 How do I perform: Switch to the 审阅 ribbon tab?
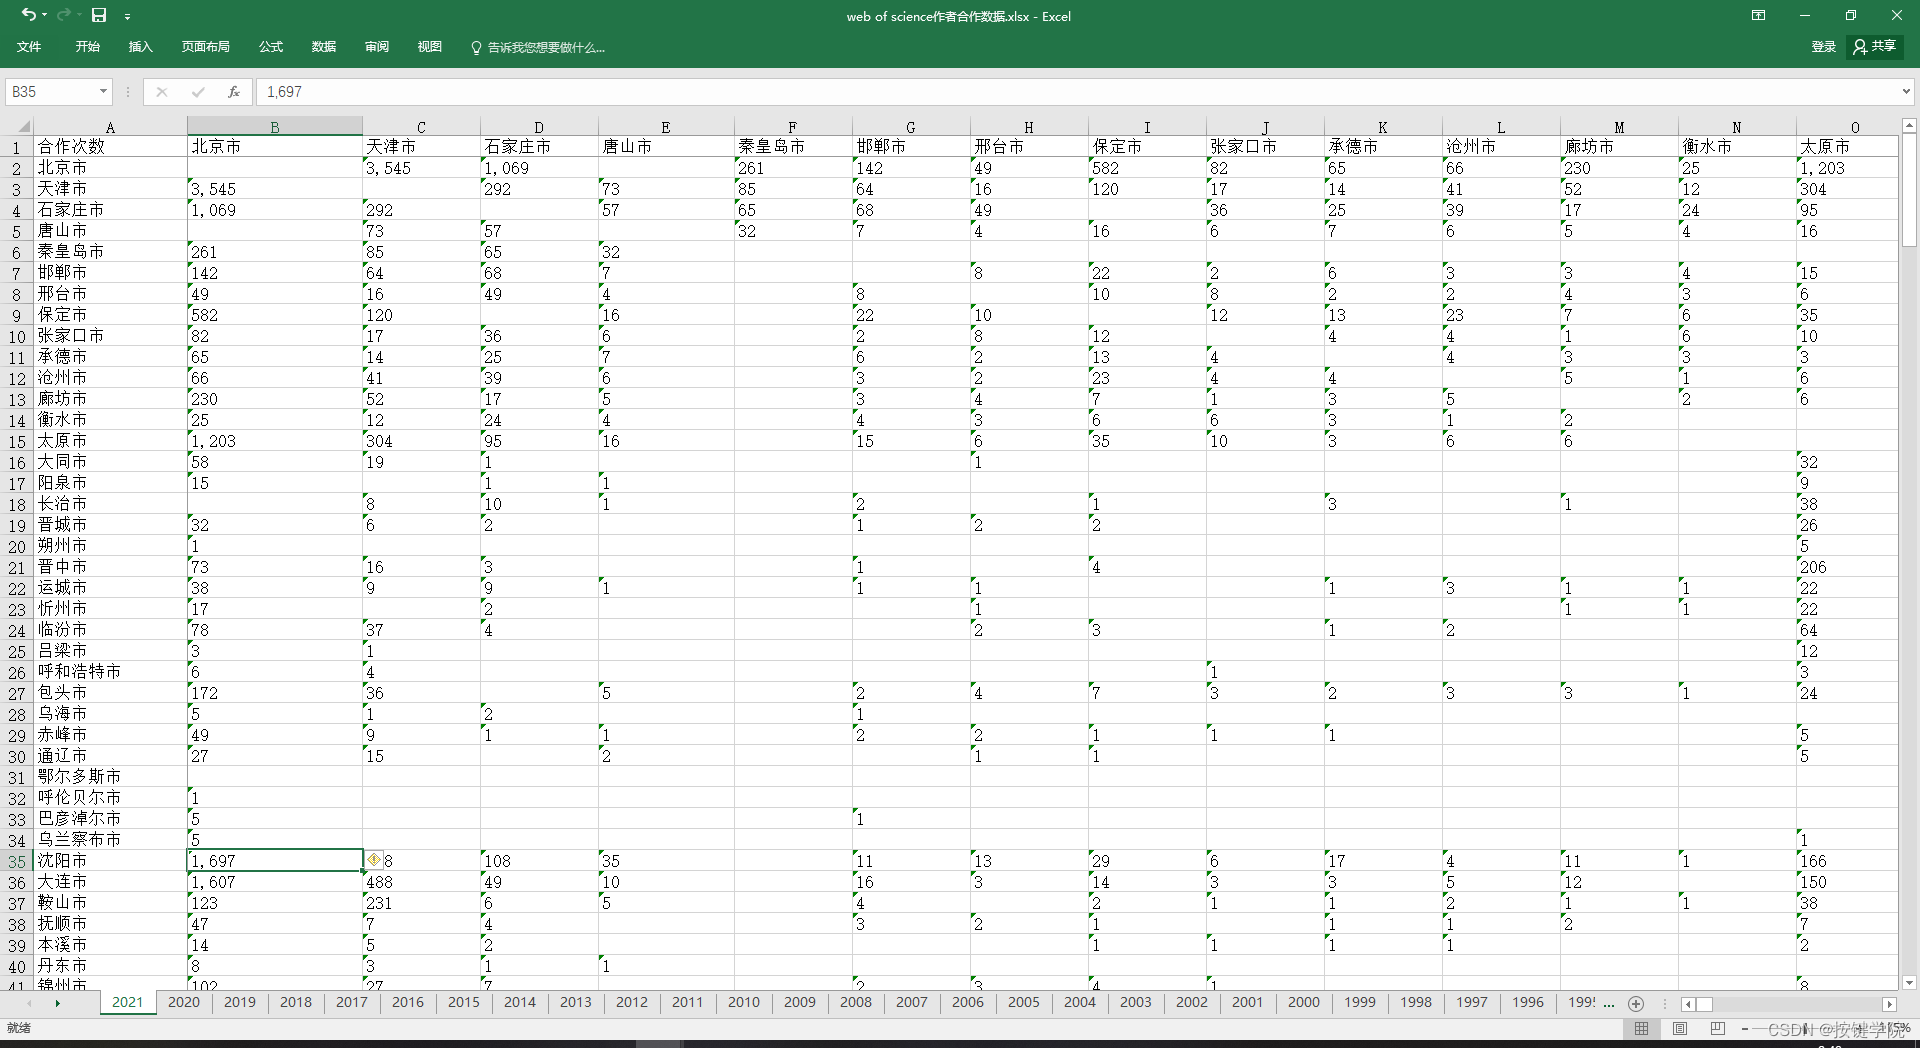(377, 47)
